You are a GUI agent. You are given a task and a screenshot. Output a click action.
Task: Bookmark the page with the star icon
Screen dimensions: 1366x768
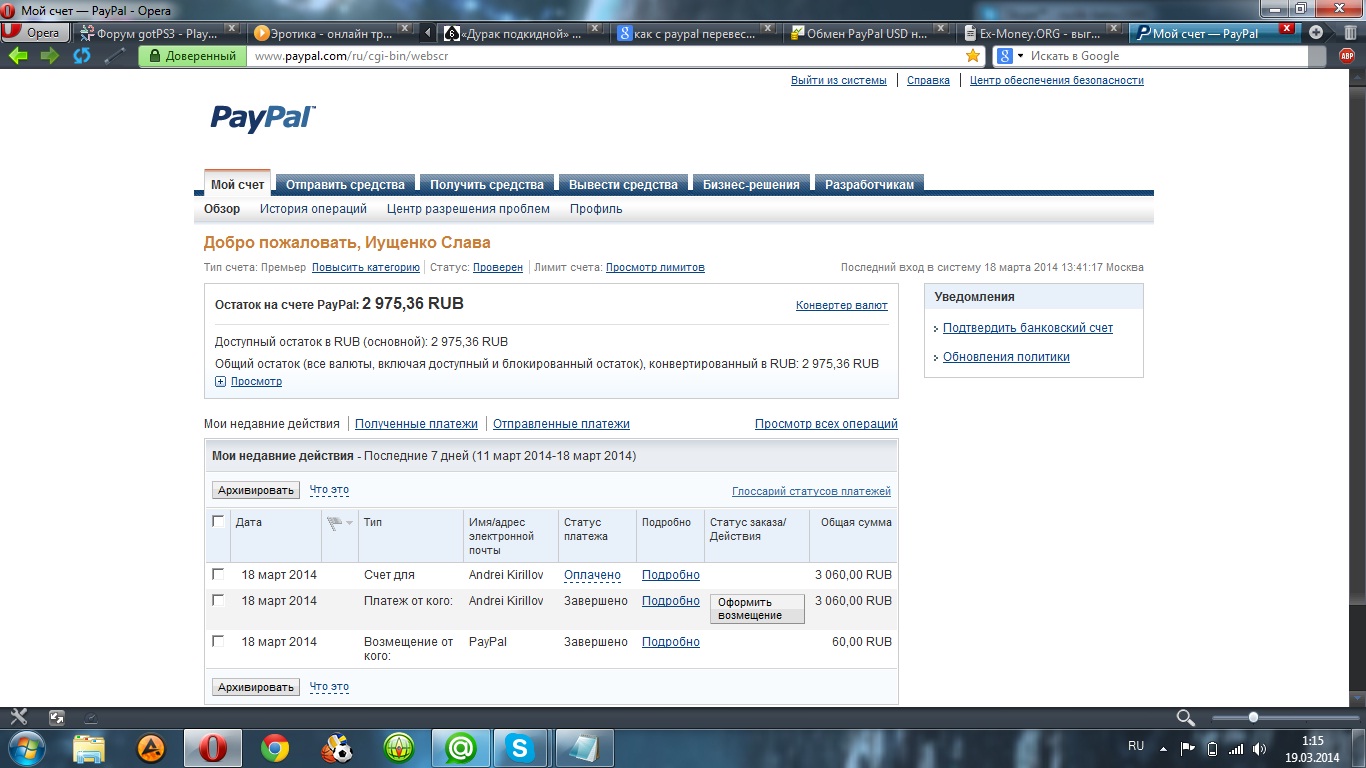tap(973, 56)
